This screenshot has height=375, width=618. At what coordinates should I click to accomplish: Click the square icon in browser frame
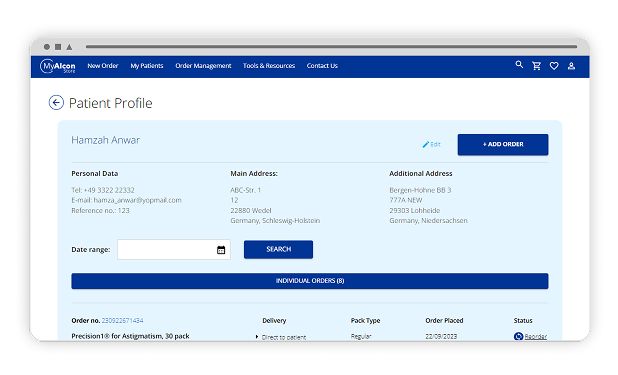[x=58, y=47]
